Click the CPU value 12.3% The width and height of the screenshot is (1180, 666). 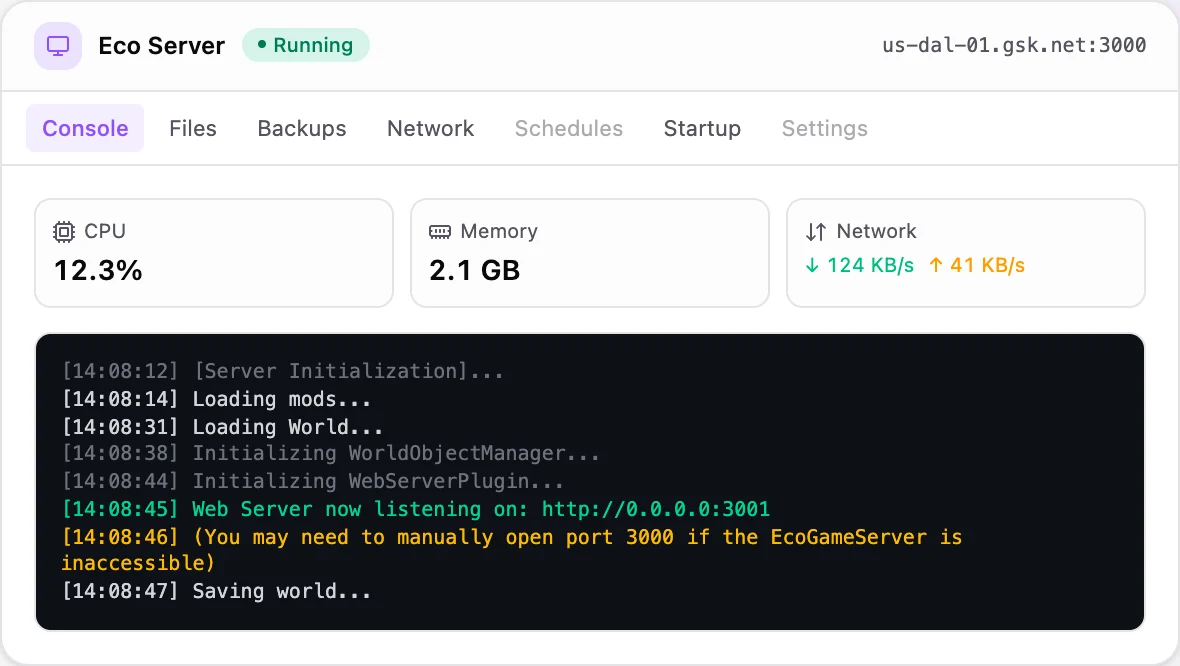coord(98,270)
